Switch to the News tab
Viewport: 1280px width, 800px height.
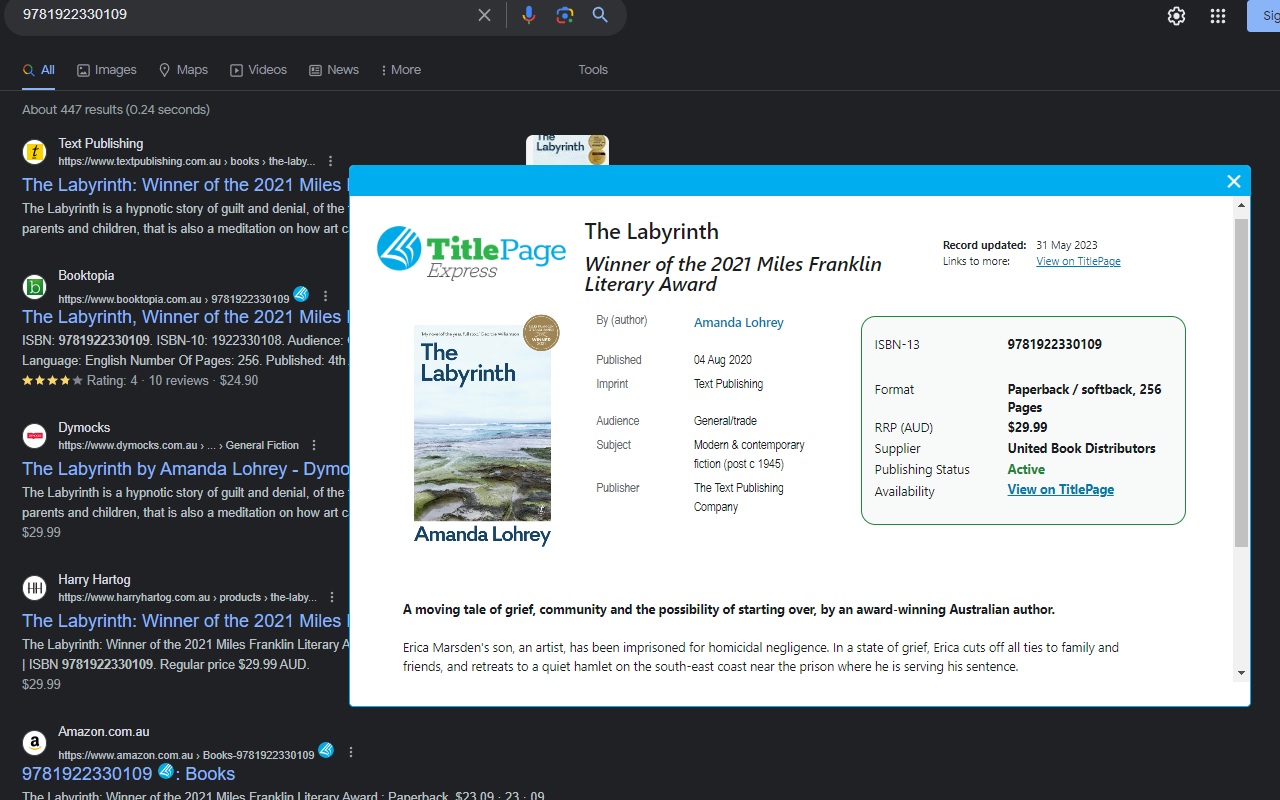tap(334, 70)
